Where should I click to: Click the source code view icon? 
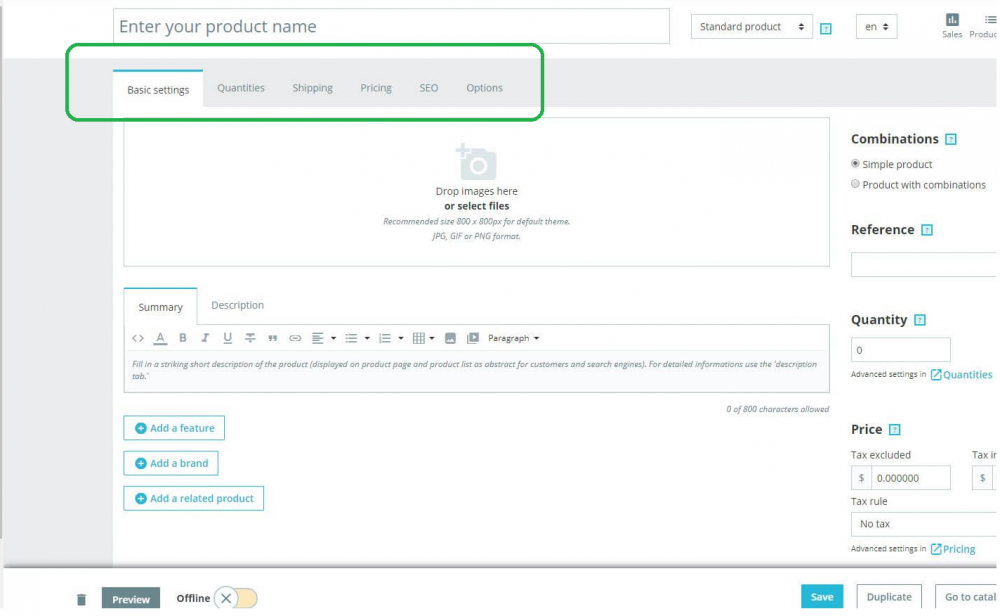138,339
